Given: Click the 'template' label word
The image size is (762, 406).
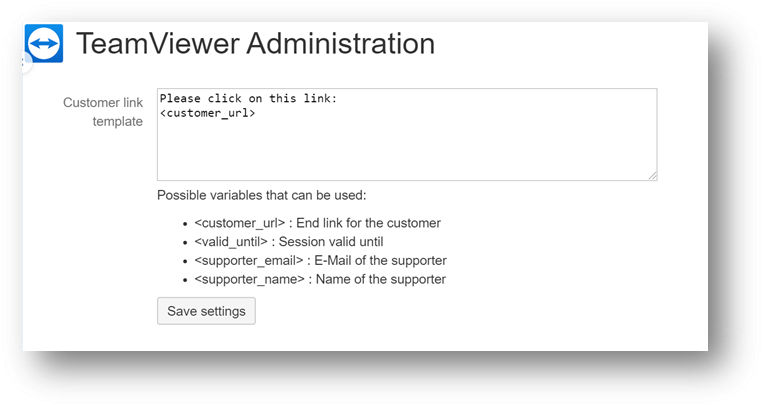Looking at the screenshot, I should pos(118,122).
